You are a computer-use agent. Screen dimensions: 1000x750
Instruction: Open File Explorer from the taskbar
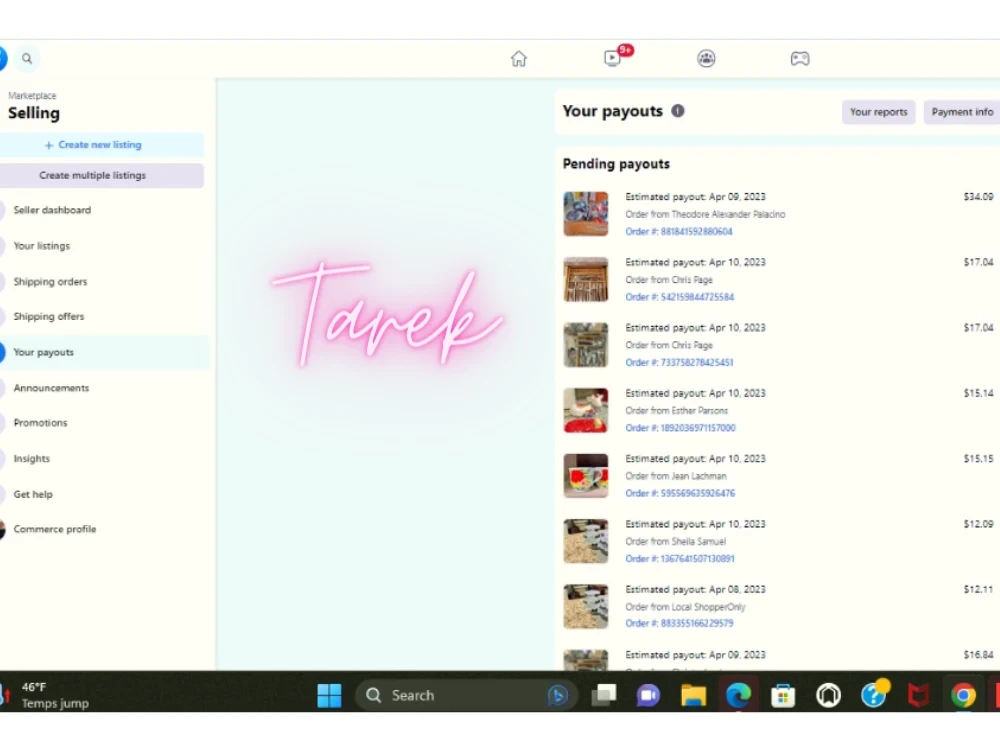coord(693,695)
